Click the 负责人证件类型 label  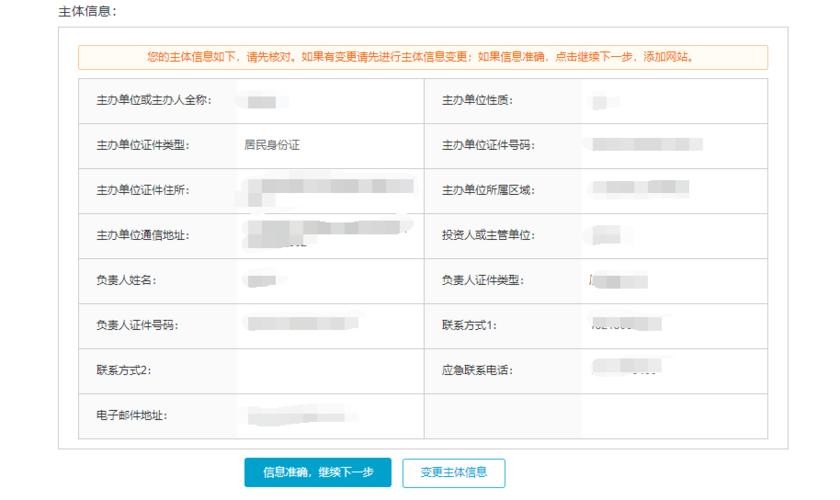(483, 280)
